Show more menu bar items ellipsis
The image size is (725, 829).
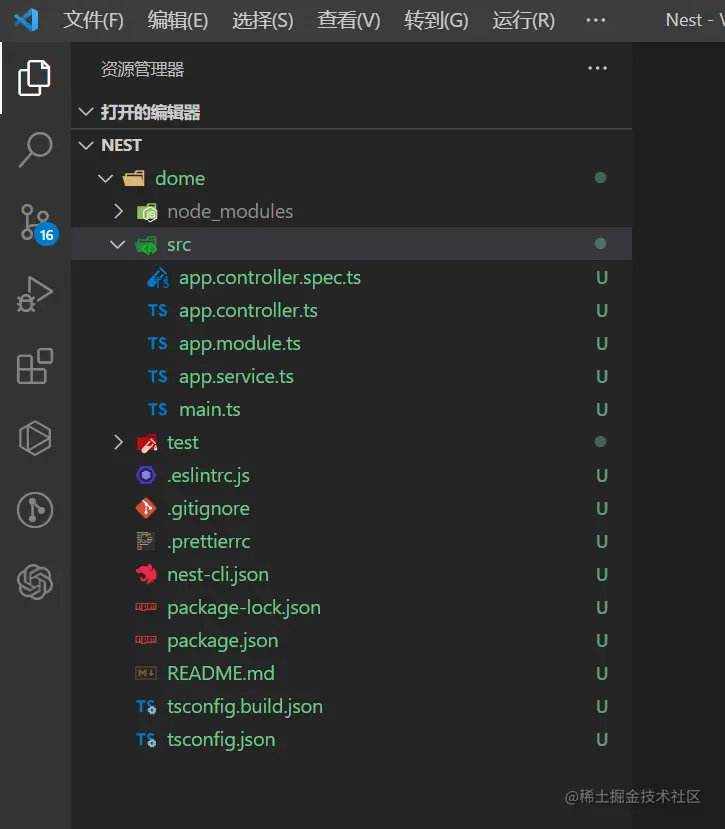(595, 20)
